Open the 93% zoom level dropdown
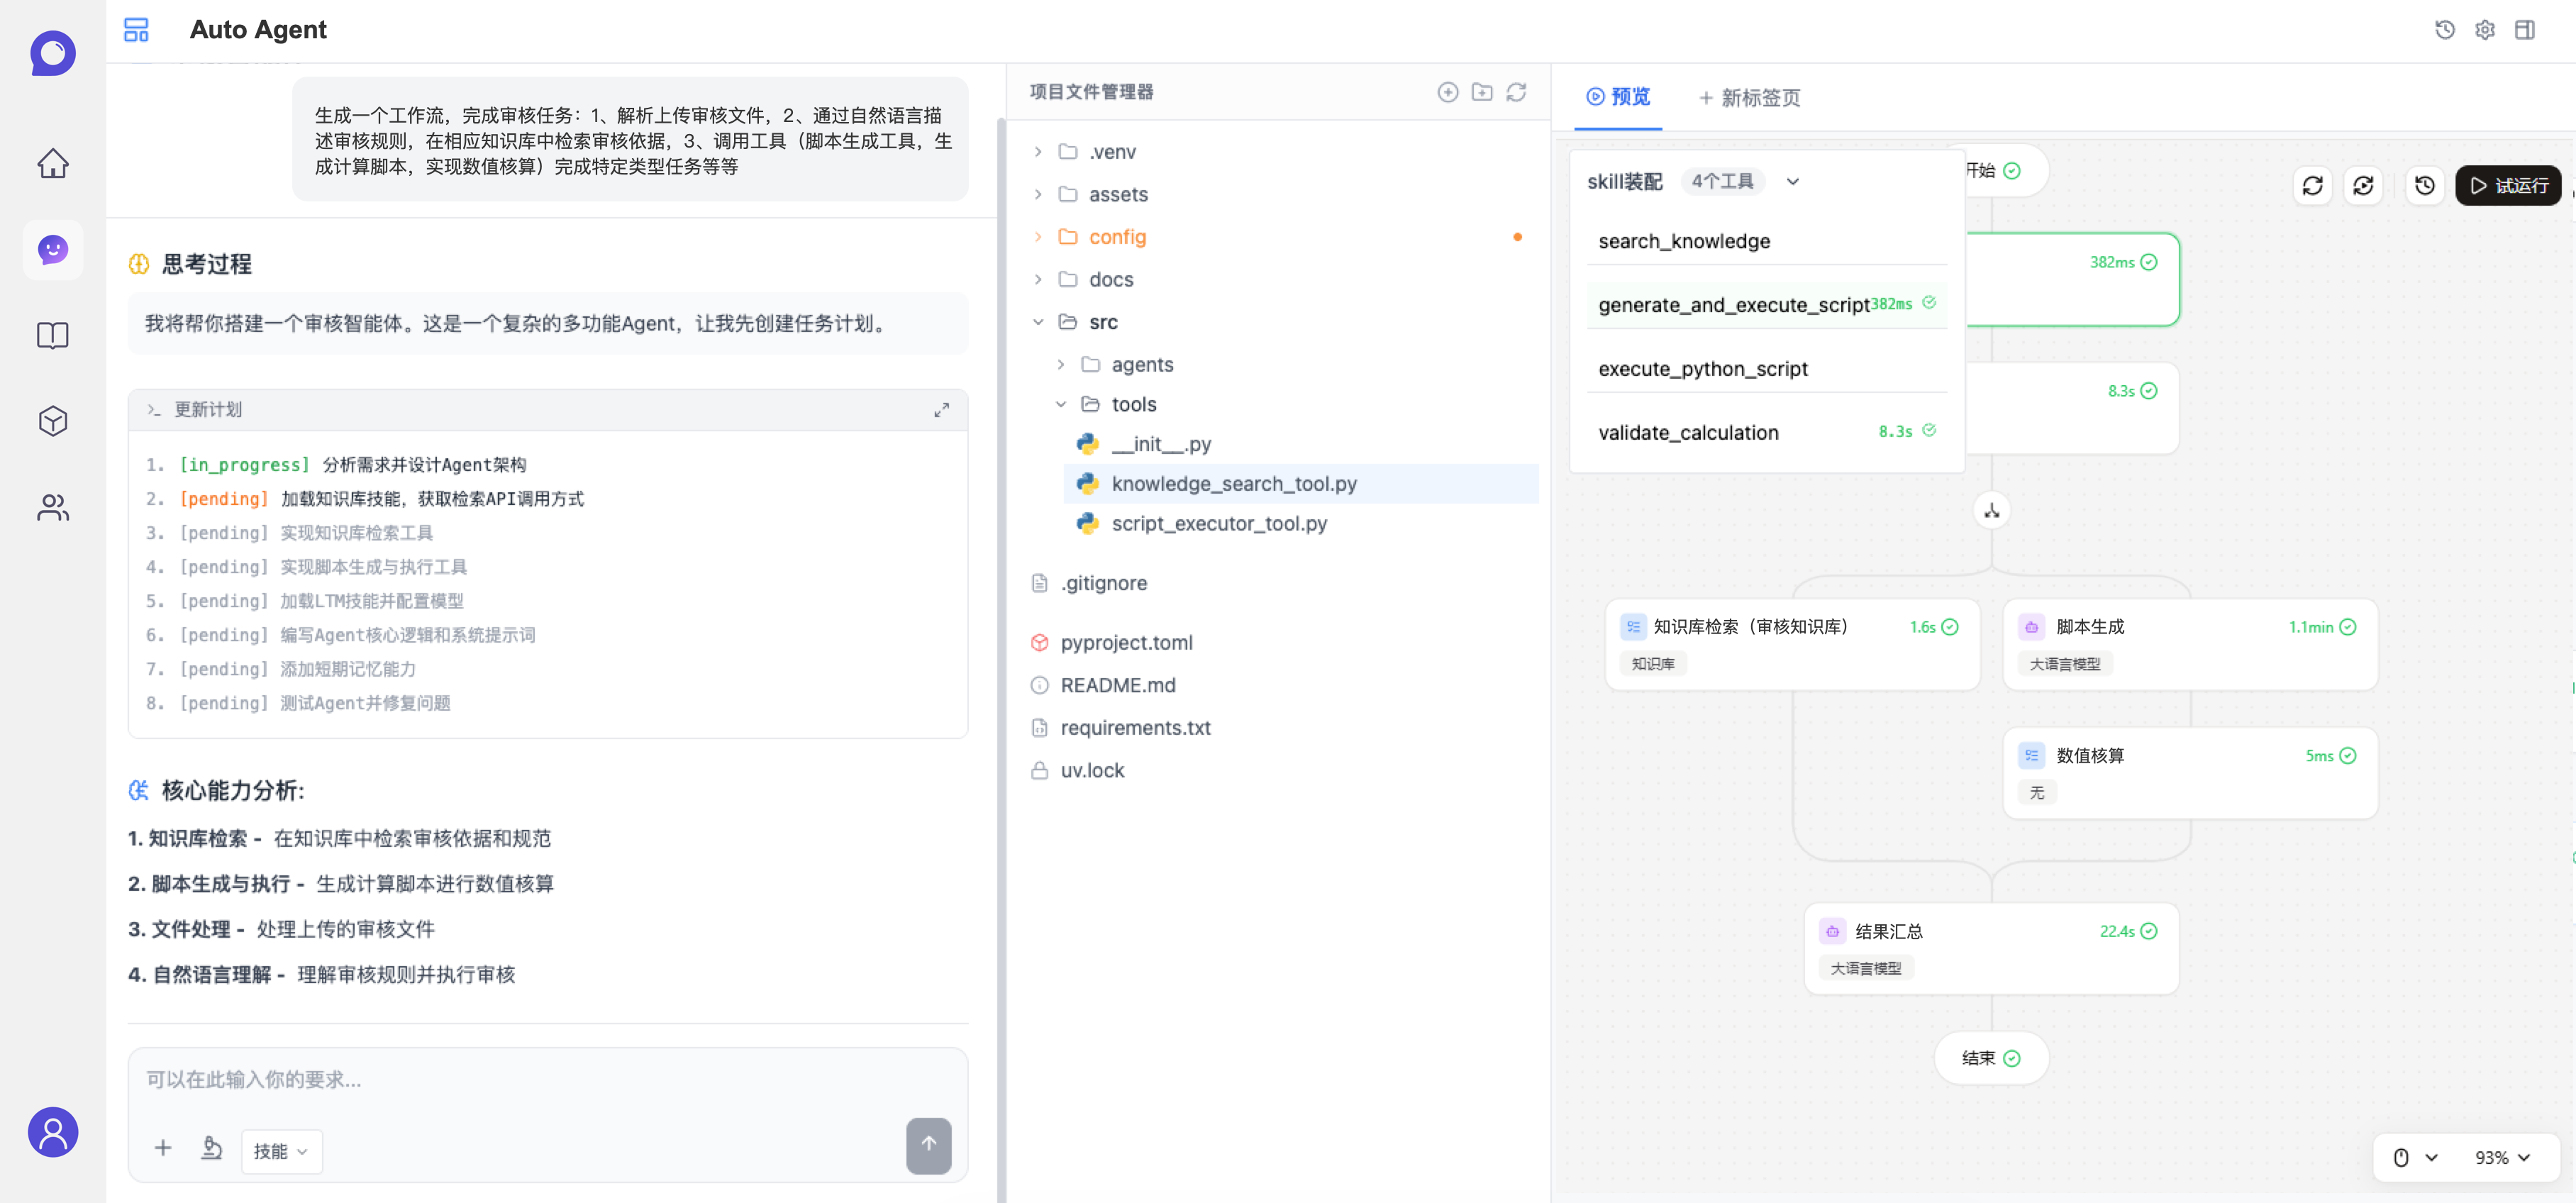The image size is (2576, 1203). pos(2502,1157)
